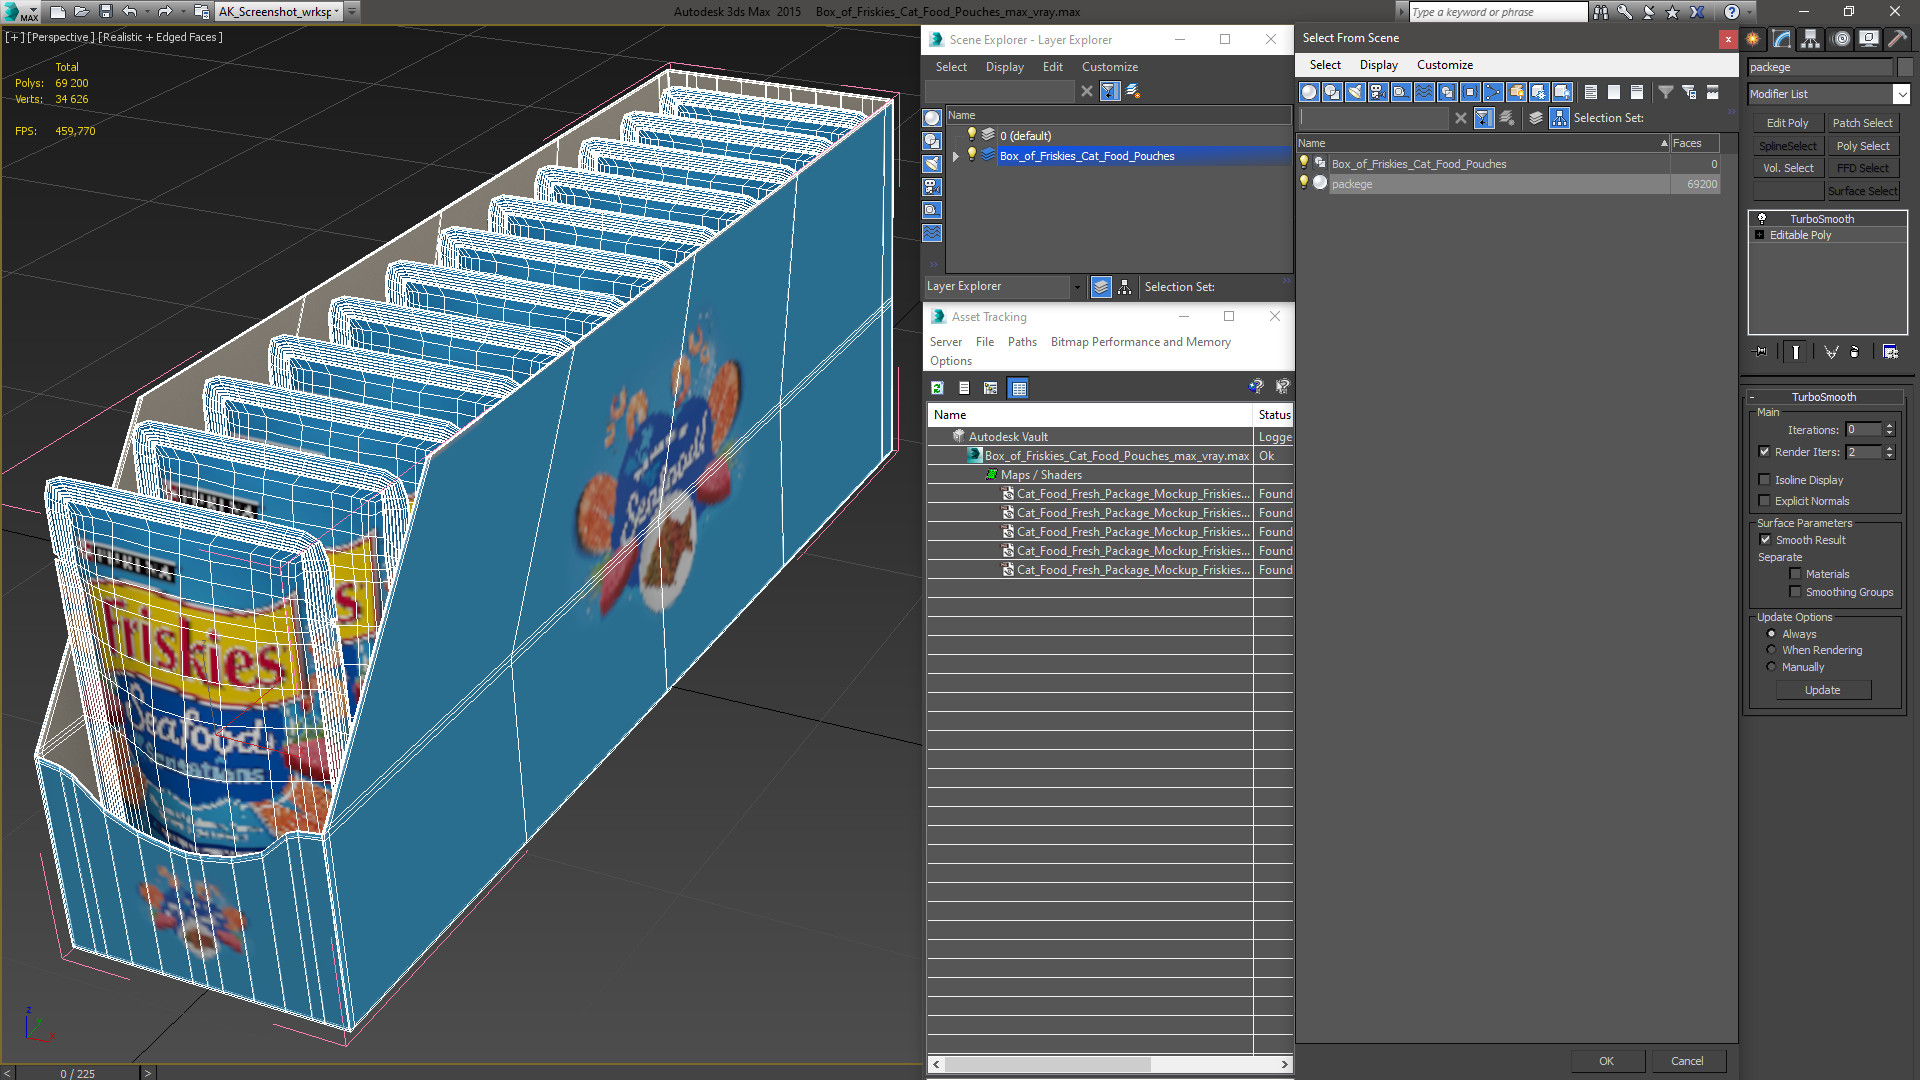
Task: Click the Select All icon in Select From Scene
Action: 1591,92
